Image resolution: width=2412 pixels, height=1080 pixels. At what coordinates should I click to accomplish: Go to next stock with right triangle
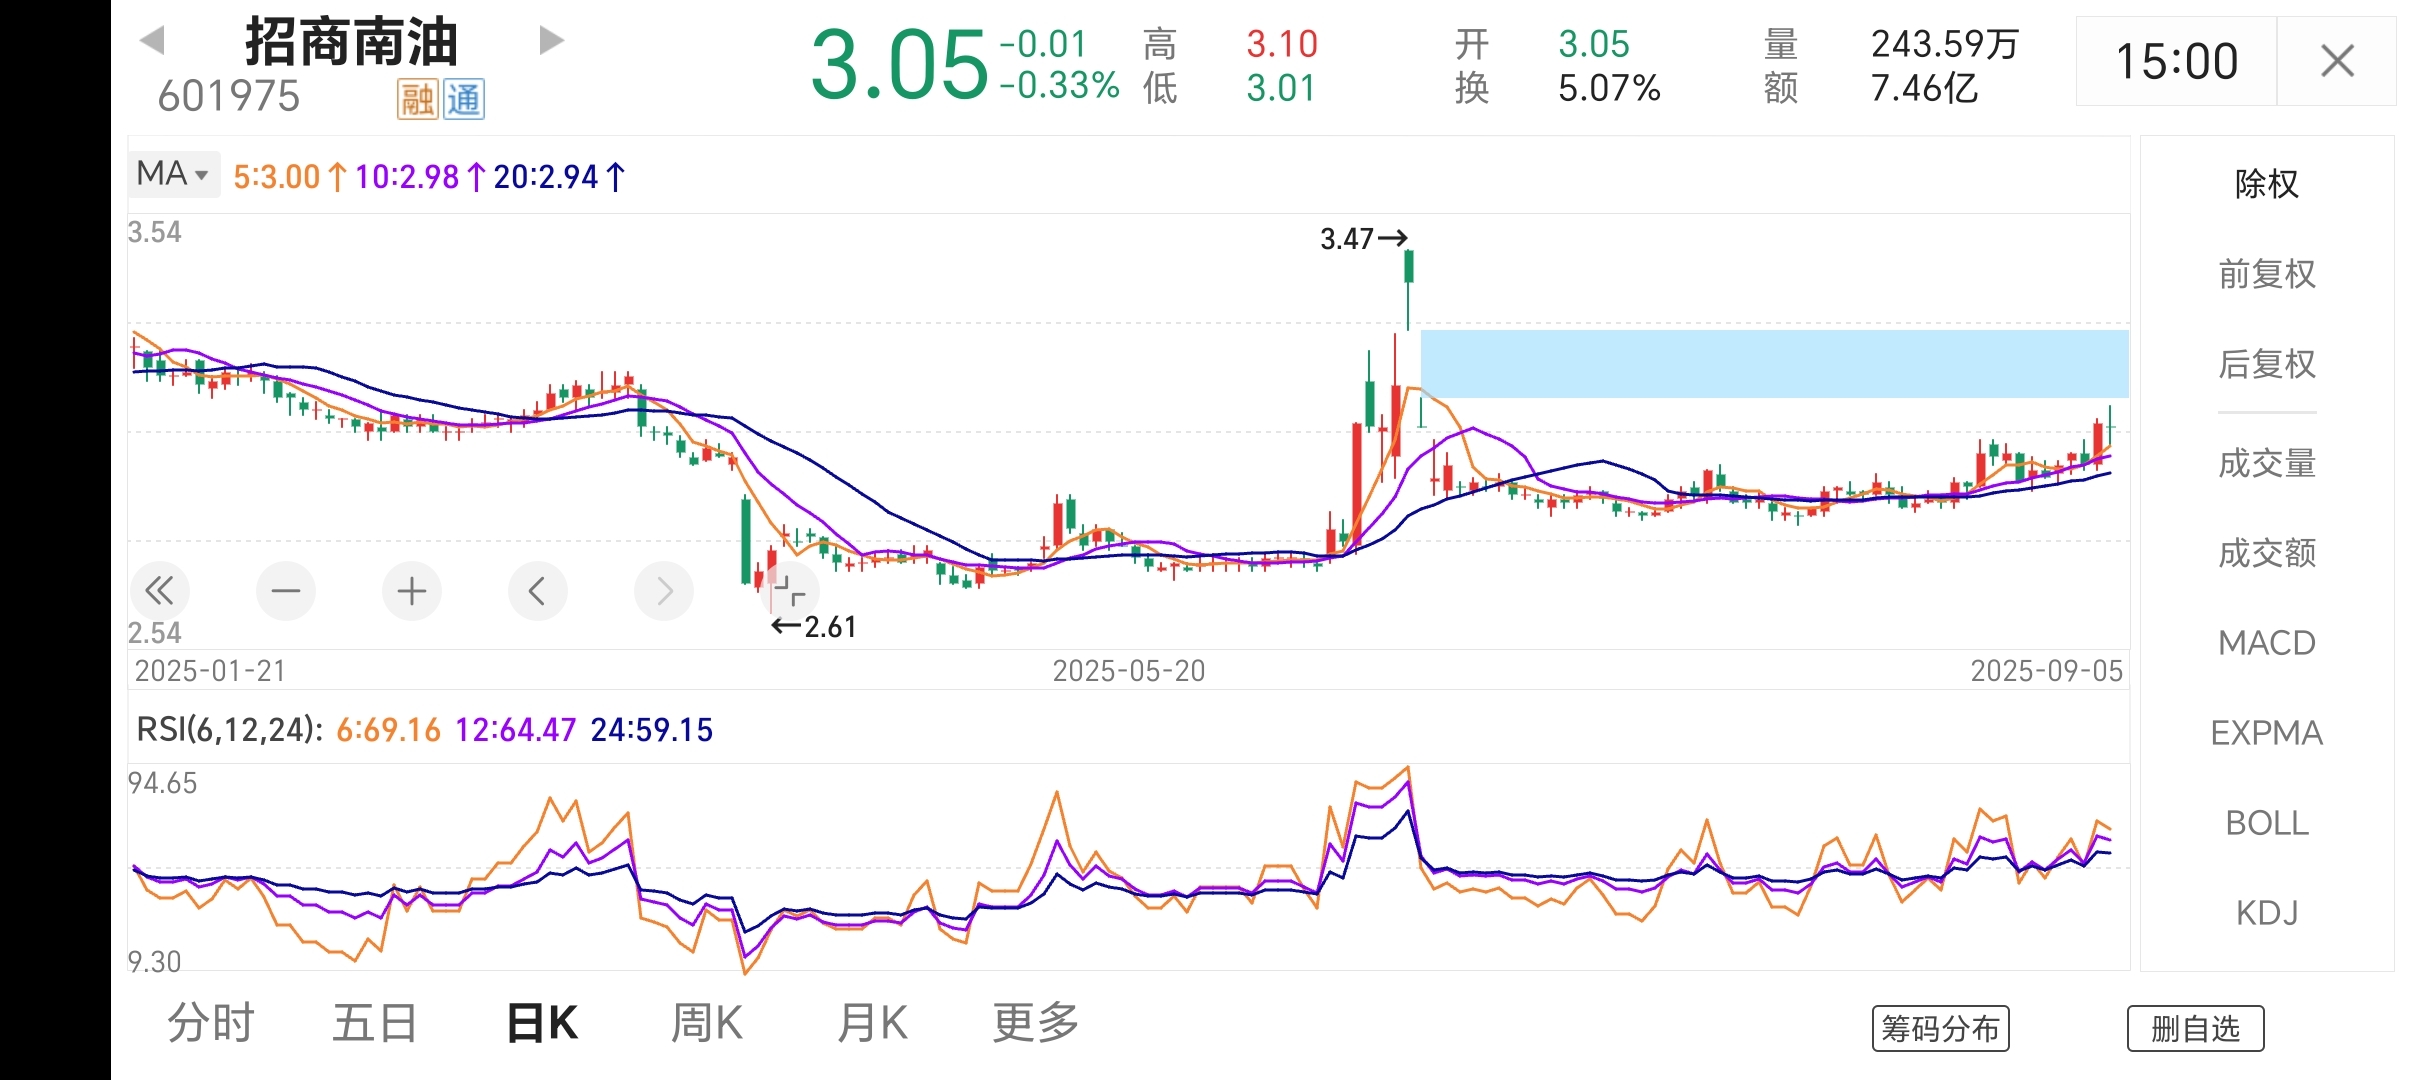tap(551, 41)
